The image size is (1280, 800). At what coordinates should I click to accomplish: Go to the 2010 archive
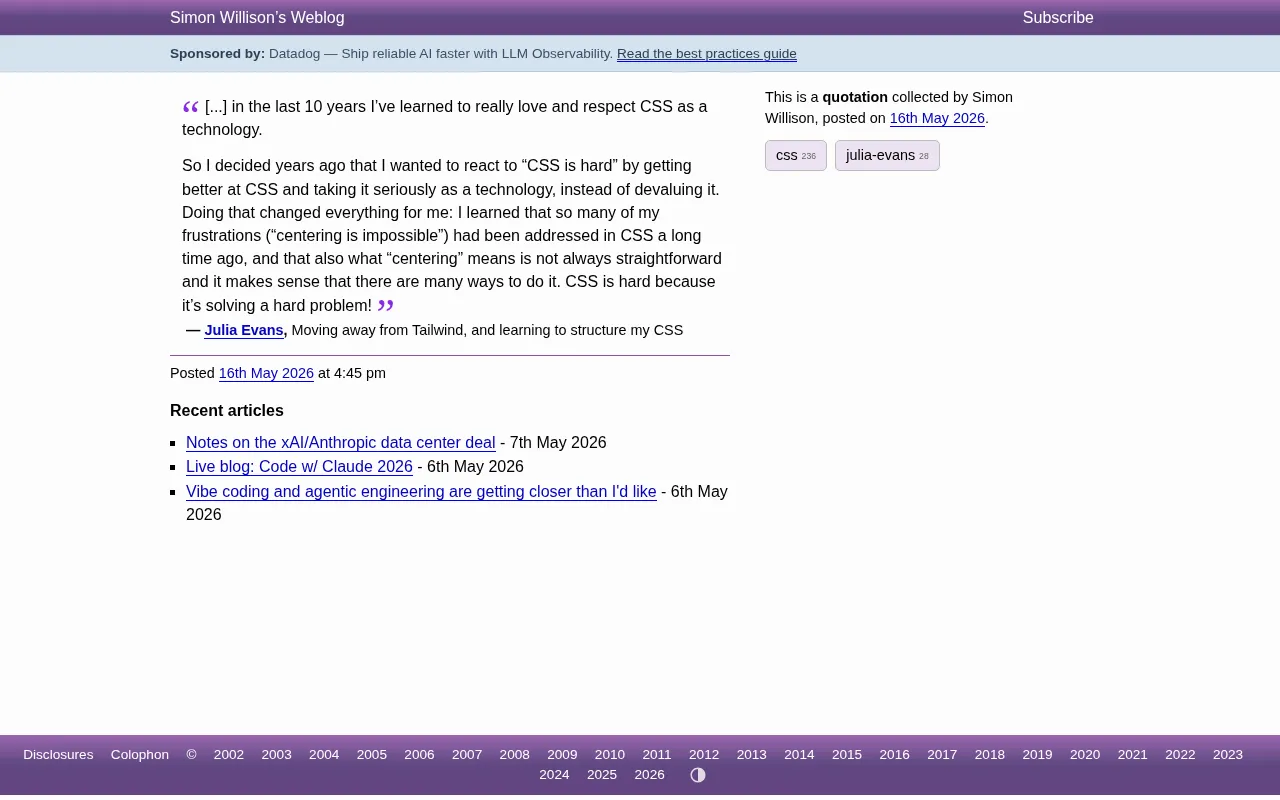pos(610,755)
